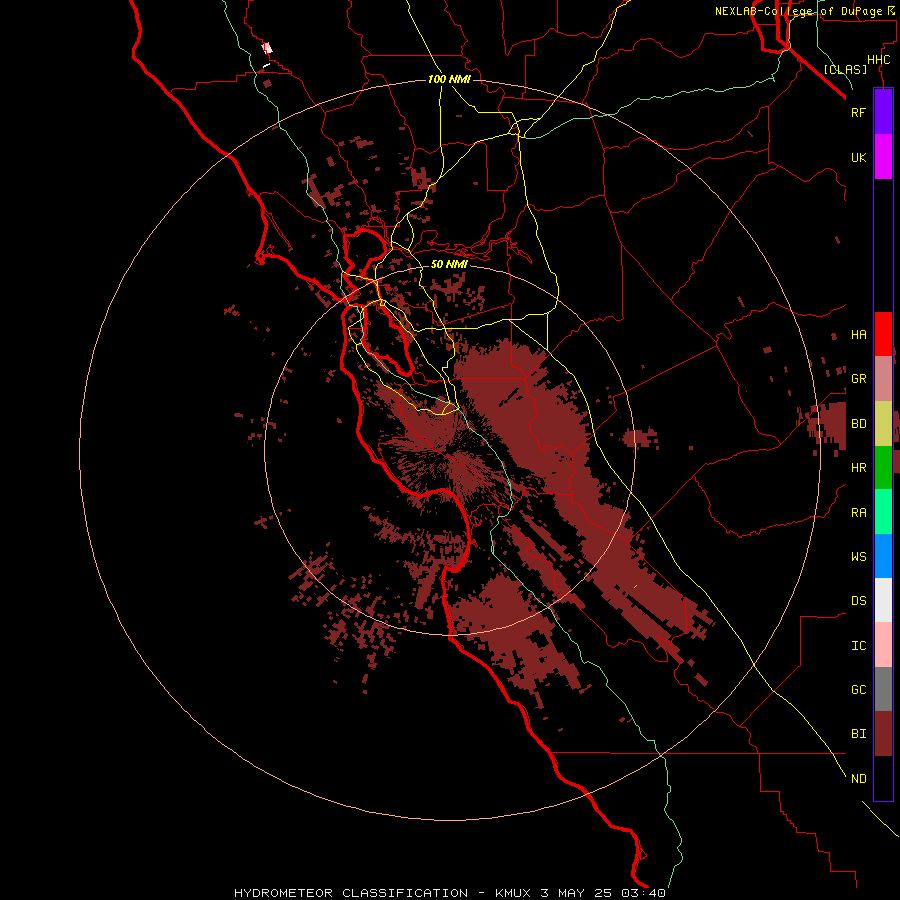Select the gray GC legend swatch

pos(883,689)
